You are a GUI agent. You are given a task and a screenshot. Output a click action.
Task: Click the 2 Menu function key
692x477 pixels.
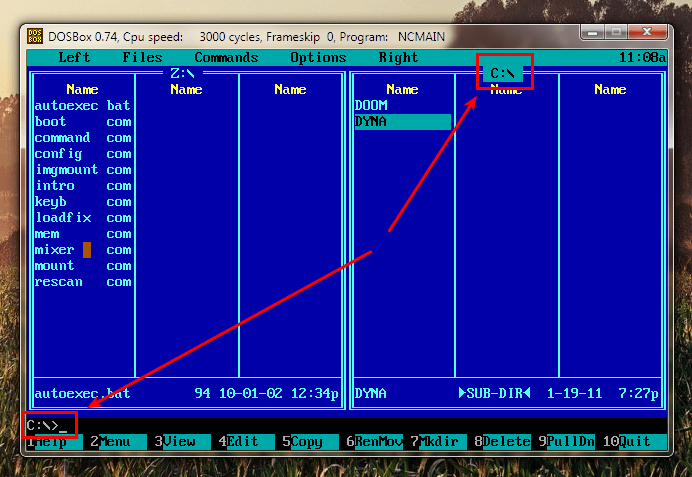pos(118,441)
